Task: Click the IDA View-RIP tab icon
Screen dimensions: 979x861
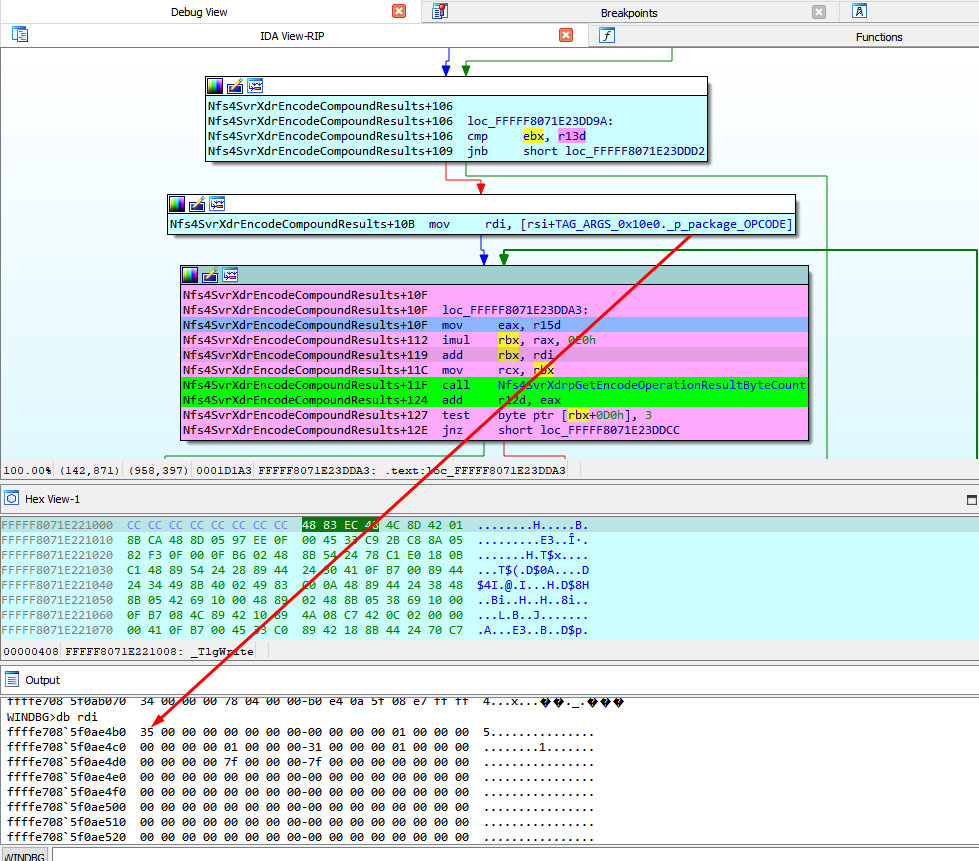Action: click(20, 34)
